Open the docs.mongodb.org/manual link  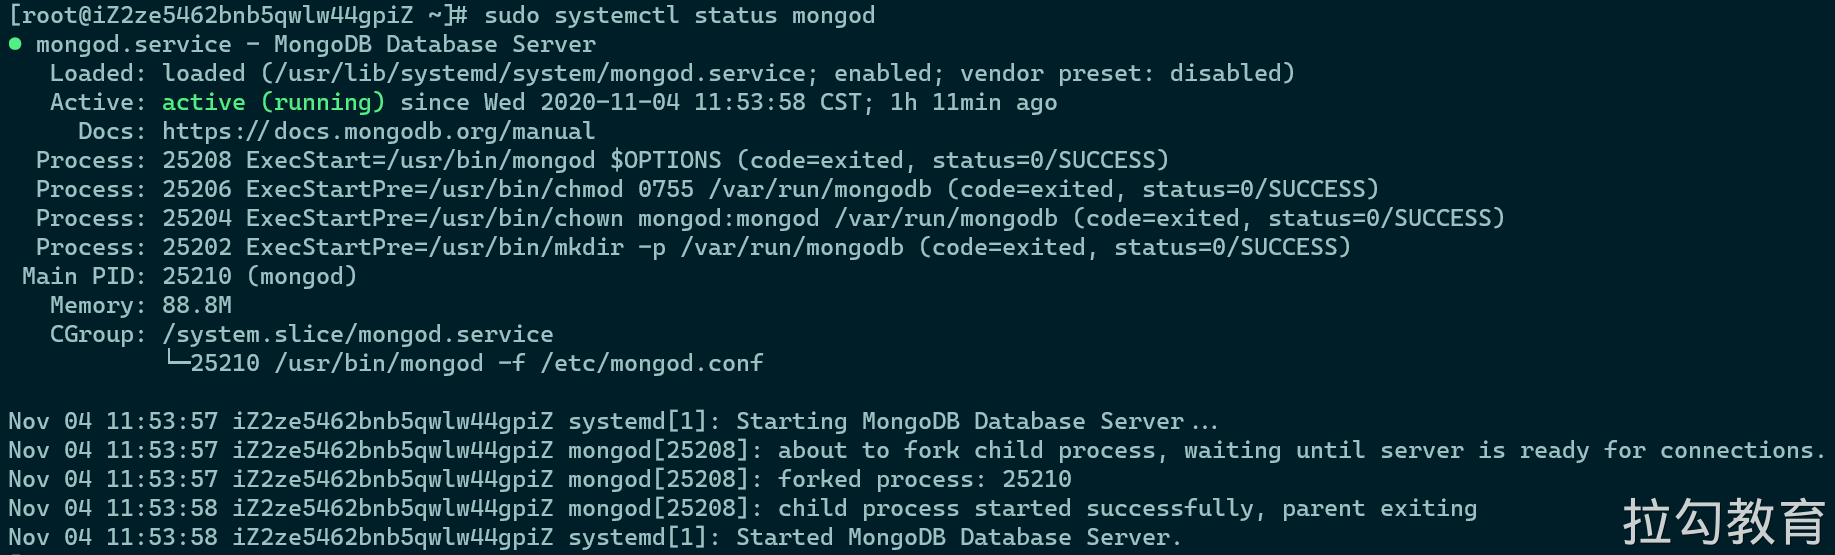pos(378,131)
